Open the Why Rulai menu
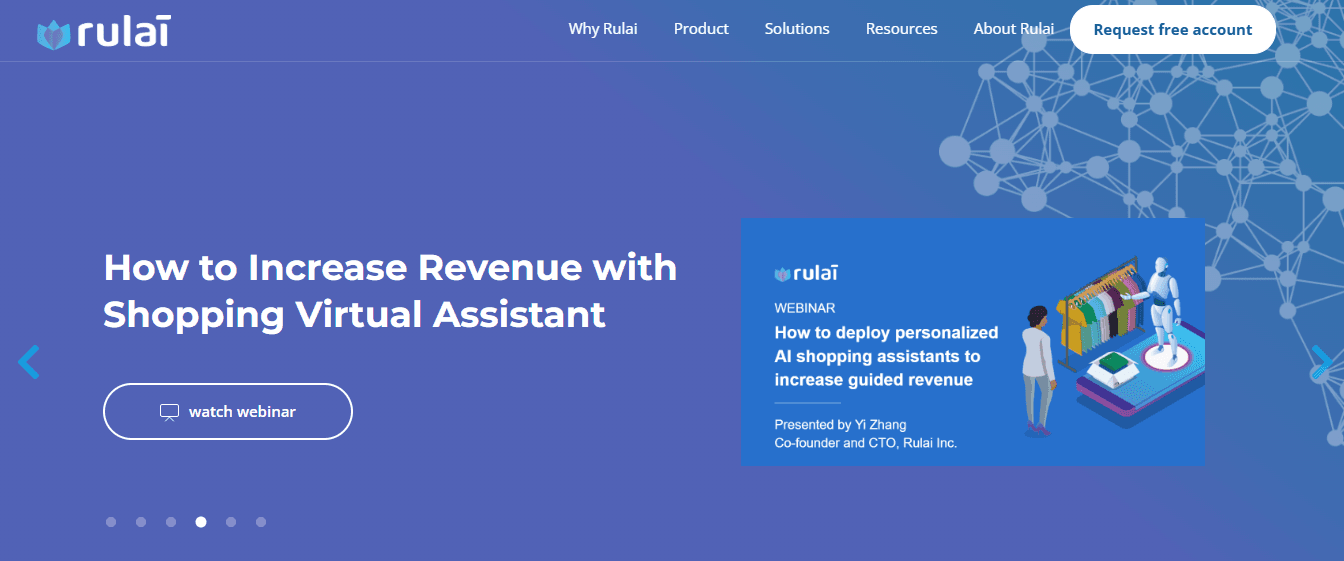The width and height of the screenshot is (1344, 561). coord(603,29)
